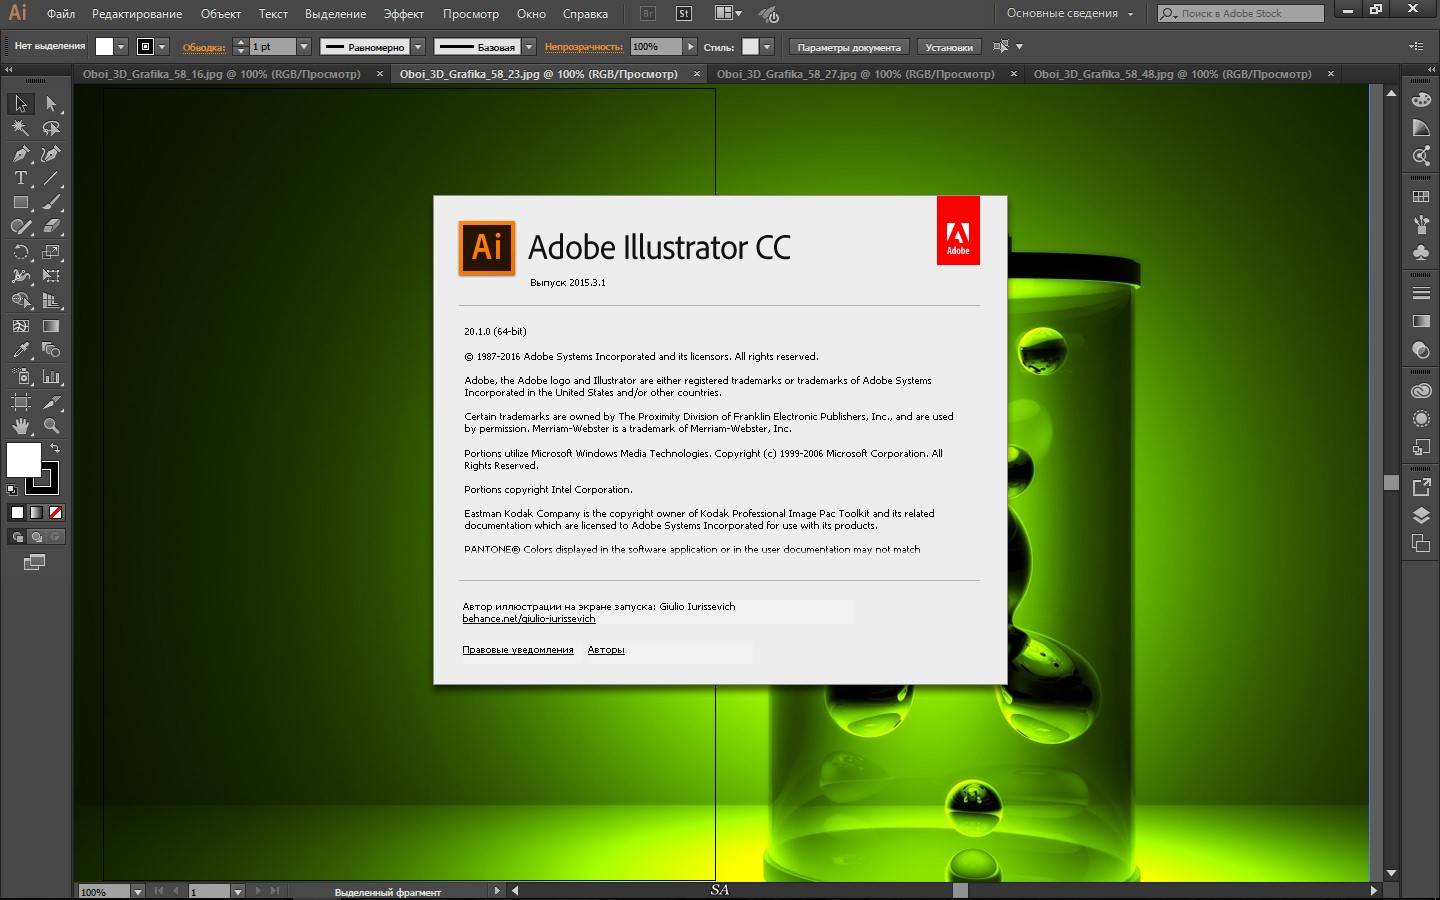
Task: Enable Draw Normal mode
Action: (17, 537)
